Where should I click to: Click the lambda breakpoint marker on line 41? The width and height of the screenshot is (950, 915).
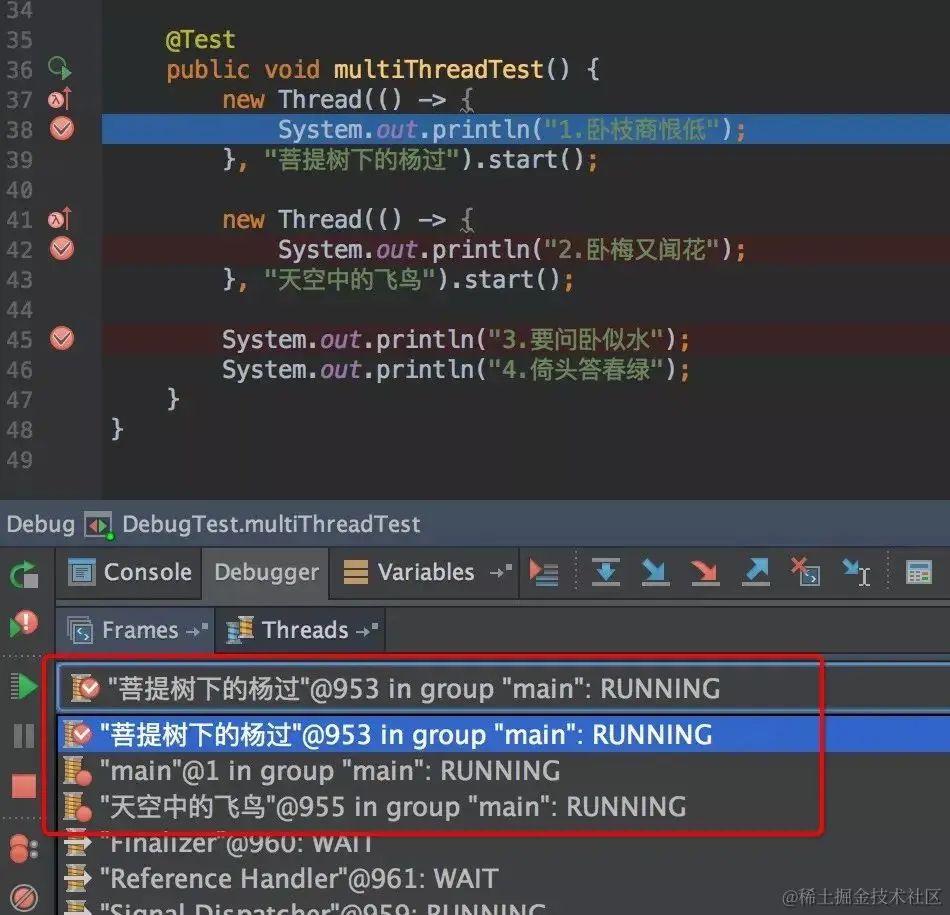click(x=59, y=218)
